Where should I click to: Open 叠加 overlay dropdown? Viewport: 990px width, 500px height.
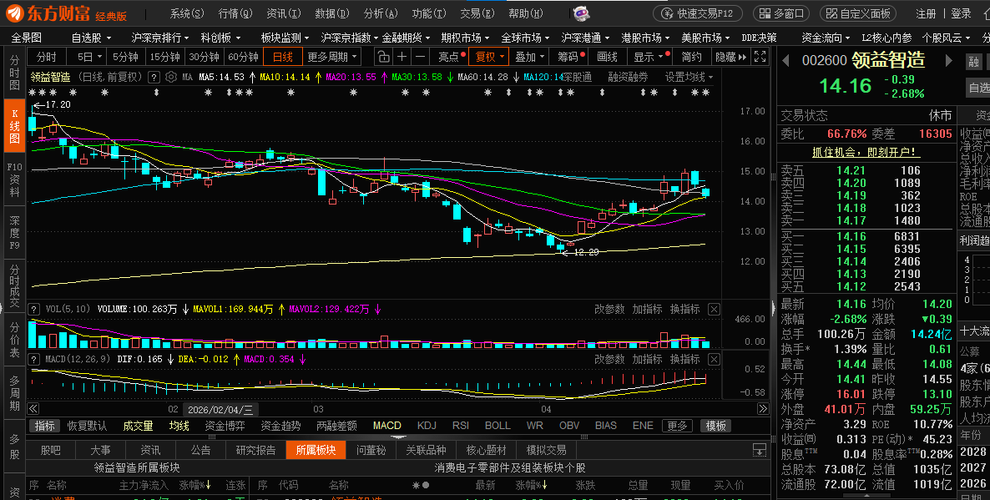click(x=530, y=57)
